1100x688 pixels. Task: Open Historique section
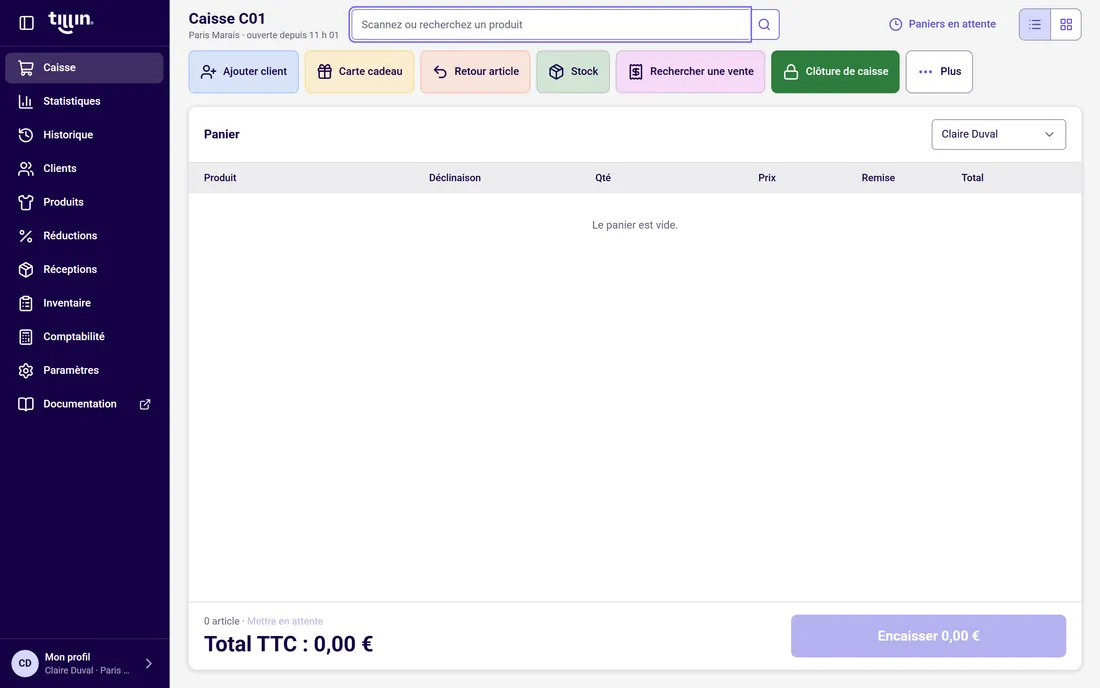coord(84,135)
